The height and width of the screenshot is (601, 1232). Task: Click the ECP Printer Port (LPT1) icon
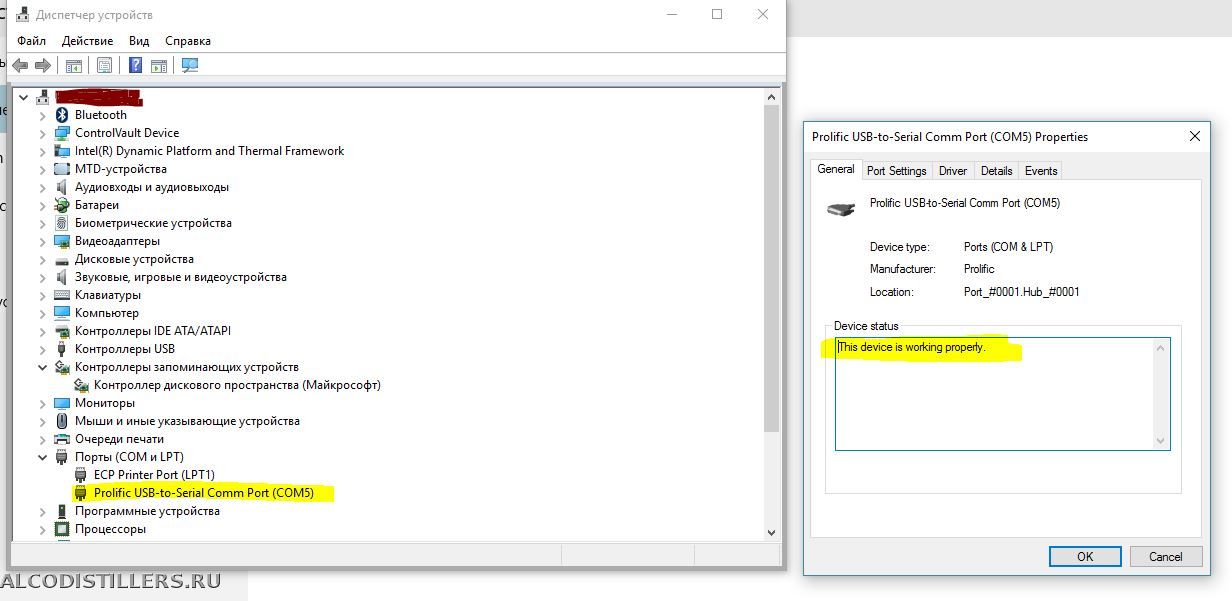tap(81, 475)
